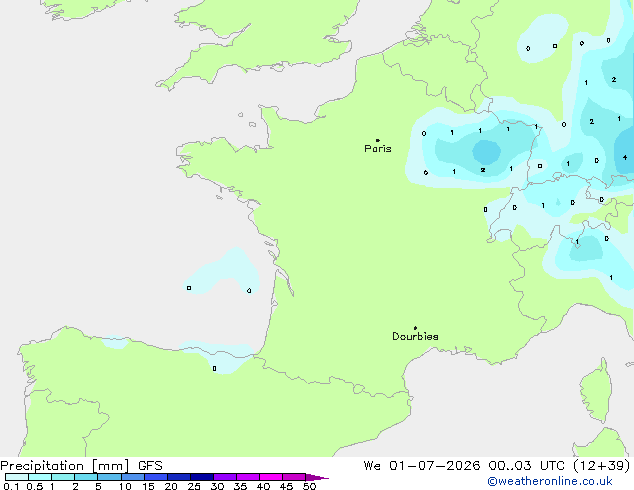The width and height of the screenshot is (634, 490).
Task: Pick the 10–15 mm legend swatch
Action: click(133, 477)
